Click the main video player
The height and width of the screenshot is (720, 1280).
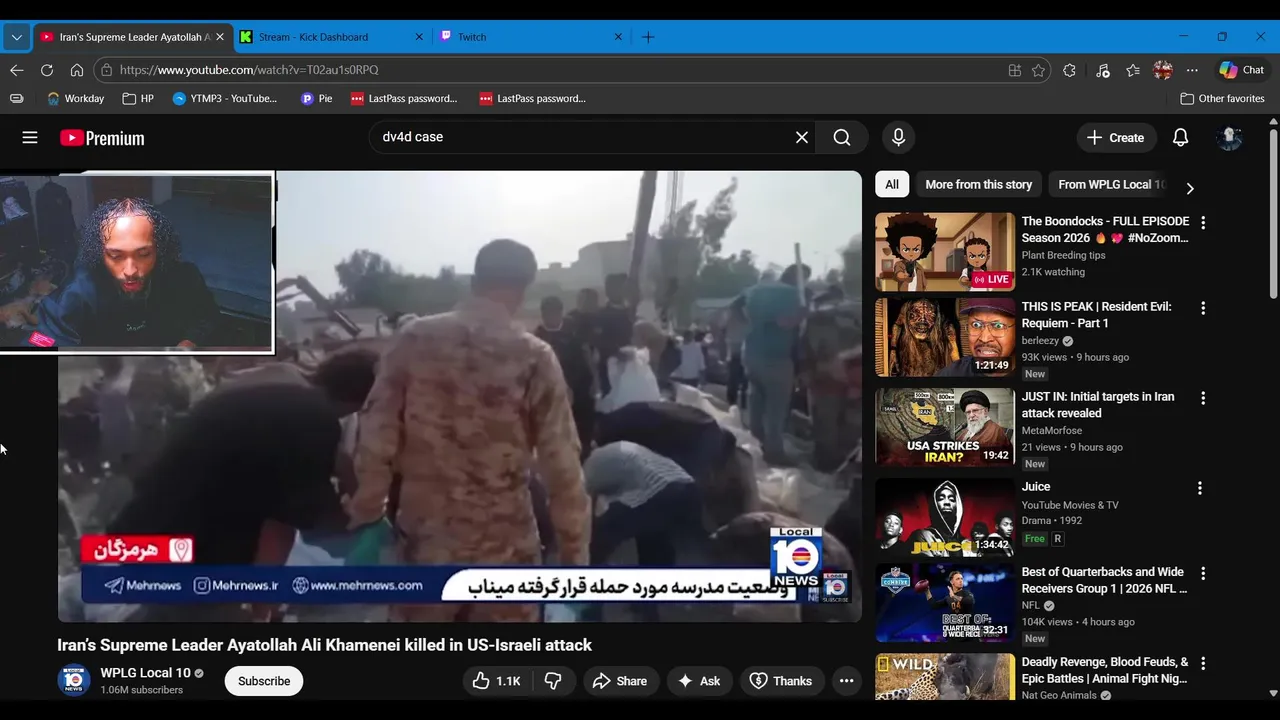[460, 396]
